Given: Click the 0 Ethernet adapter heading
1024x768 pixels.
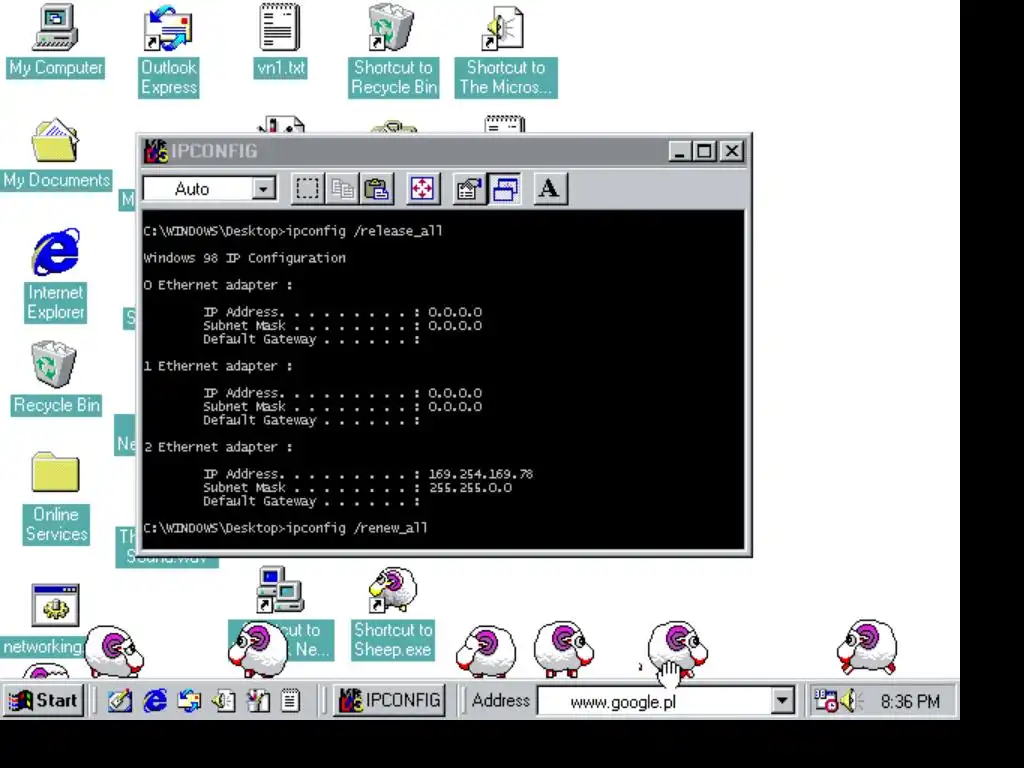Looking at the screenshot, I should coord(218,285).
